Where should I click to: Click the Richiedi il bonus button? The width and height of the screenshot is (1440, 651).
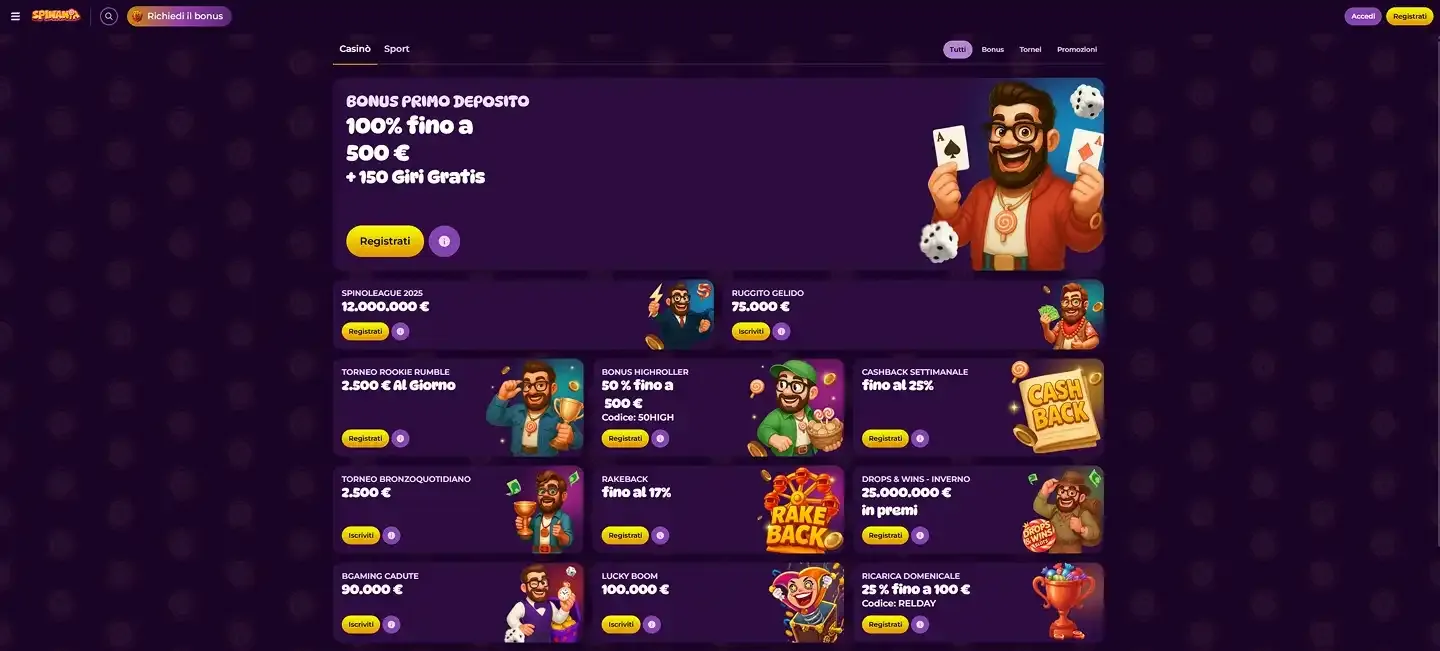(x=179, y=16)
